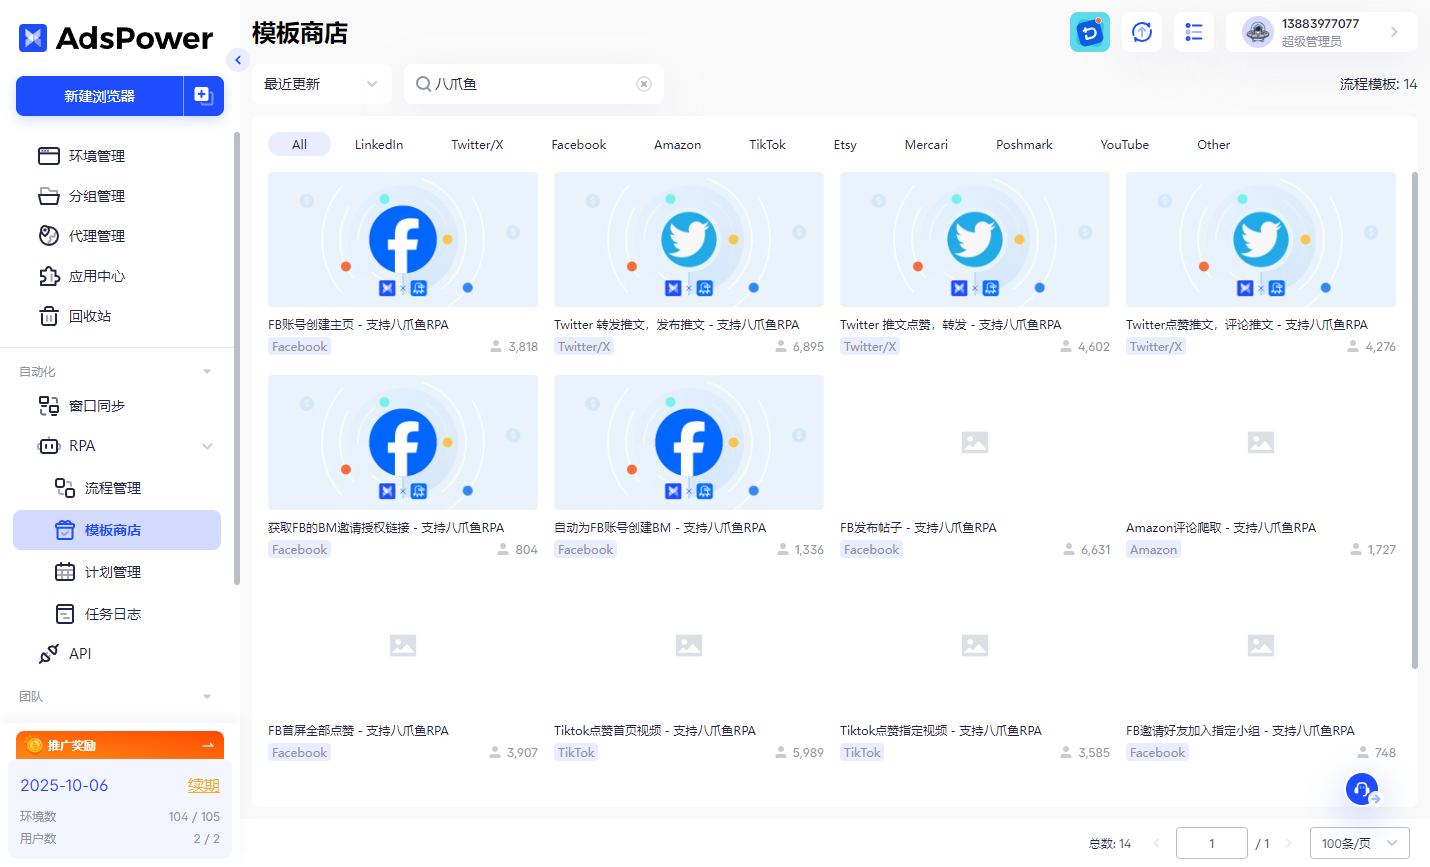Filter by Twitter/X tab
Image resolution: width=1430 pixels, height=867 pixels.
(x=477, y=145)
